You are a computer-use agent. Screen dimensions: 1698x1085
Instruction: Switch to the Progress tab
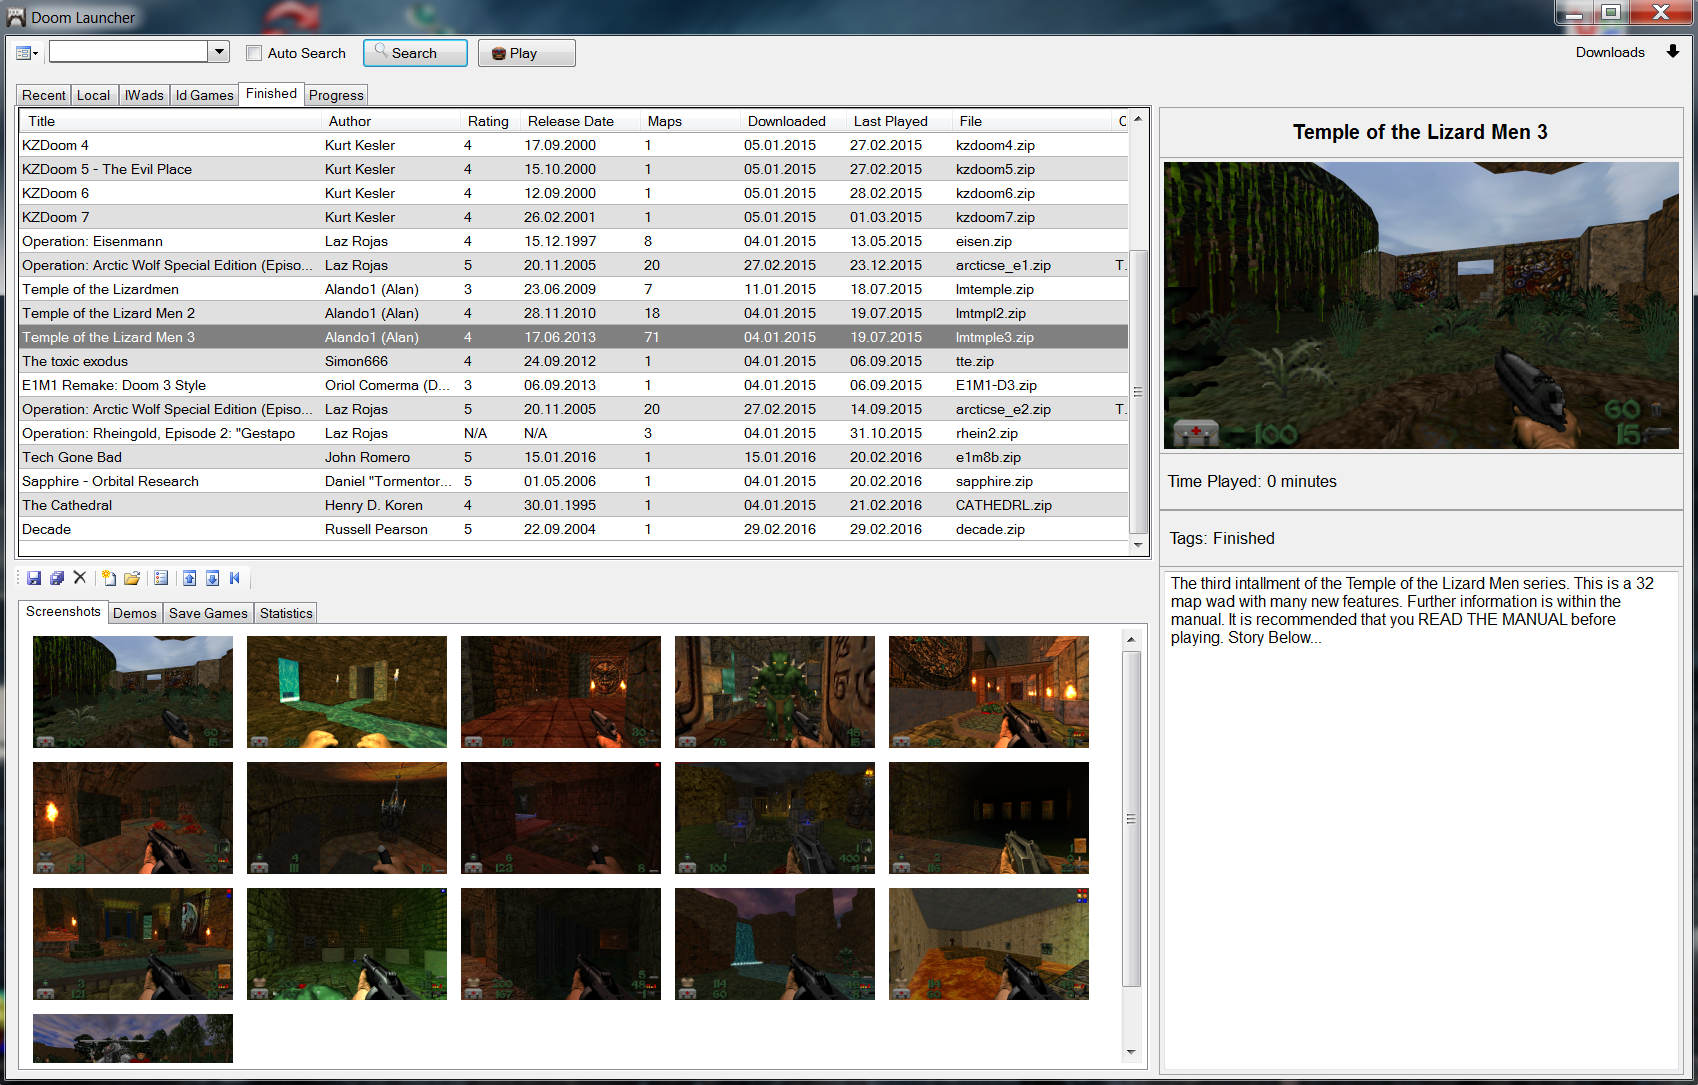[336, 95]
